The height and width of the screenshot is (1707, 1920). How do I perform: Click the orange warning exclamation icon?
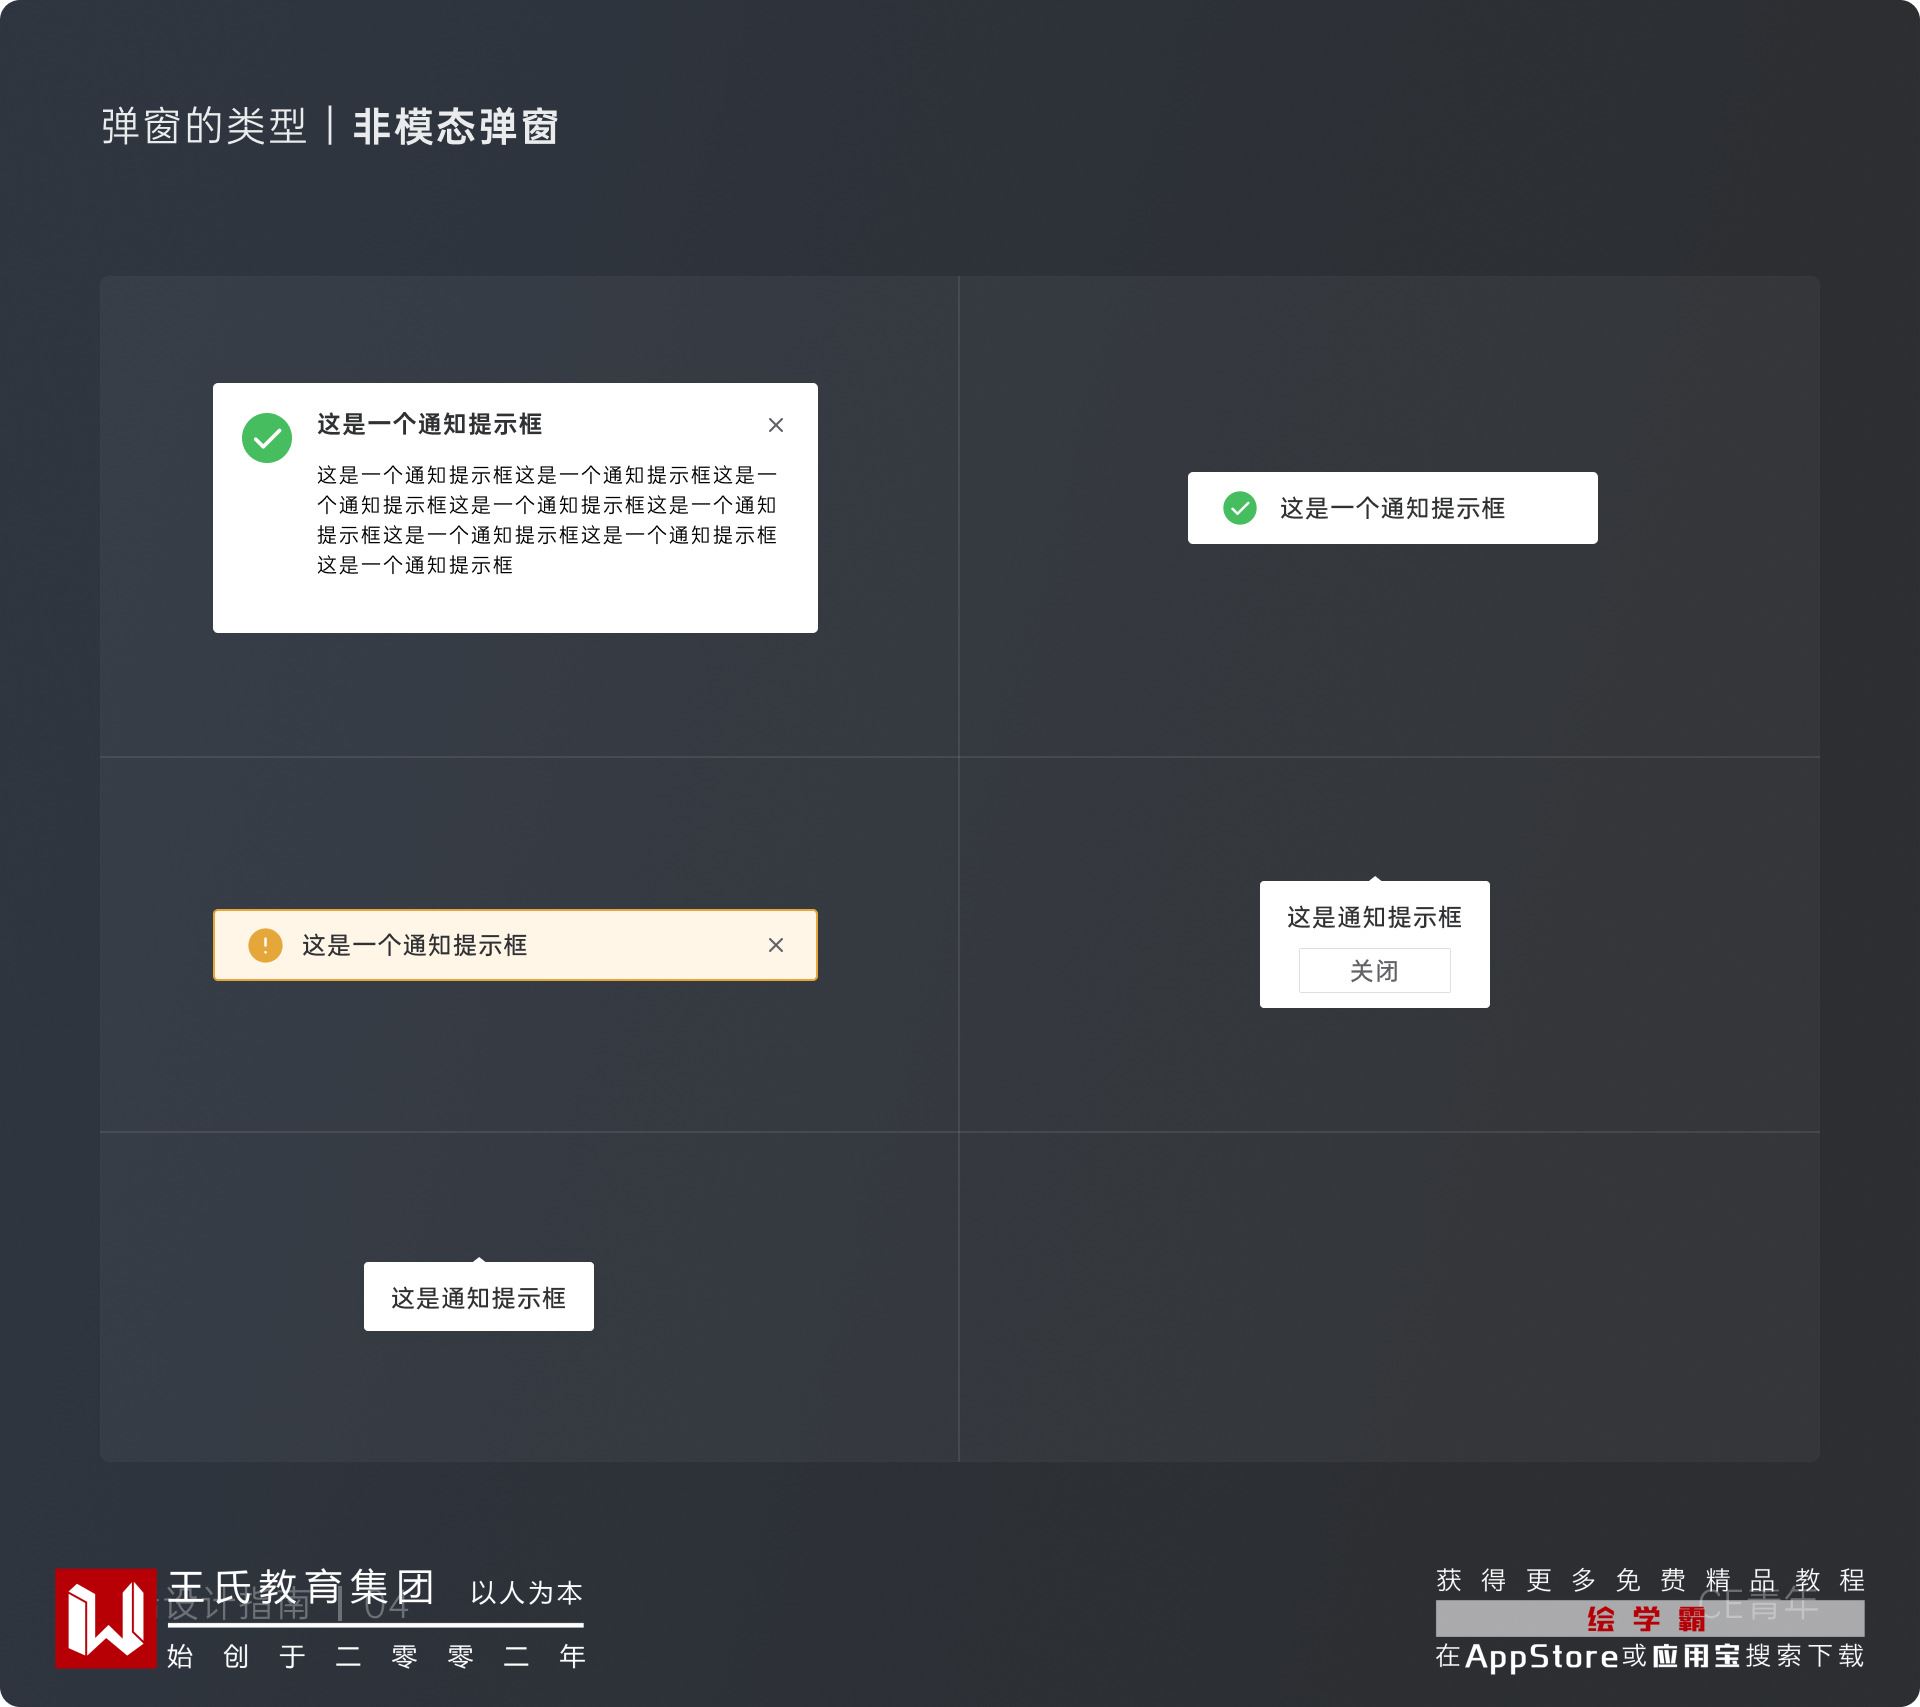coord(265,945)
